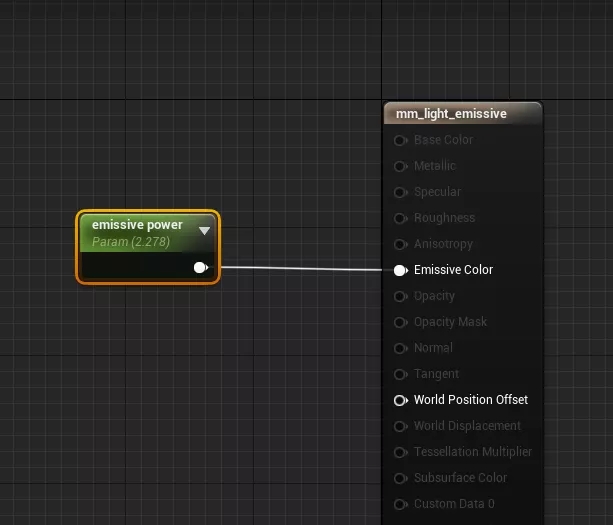613x525 pixels.
Task: Click the Anisotropy input pin
Action: point(400,244)
